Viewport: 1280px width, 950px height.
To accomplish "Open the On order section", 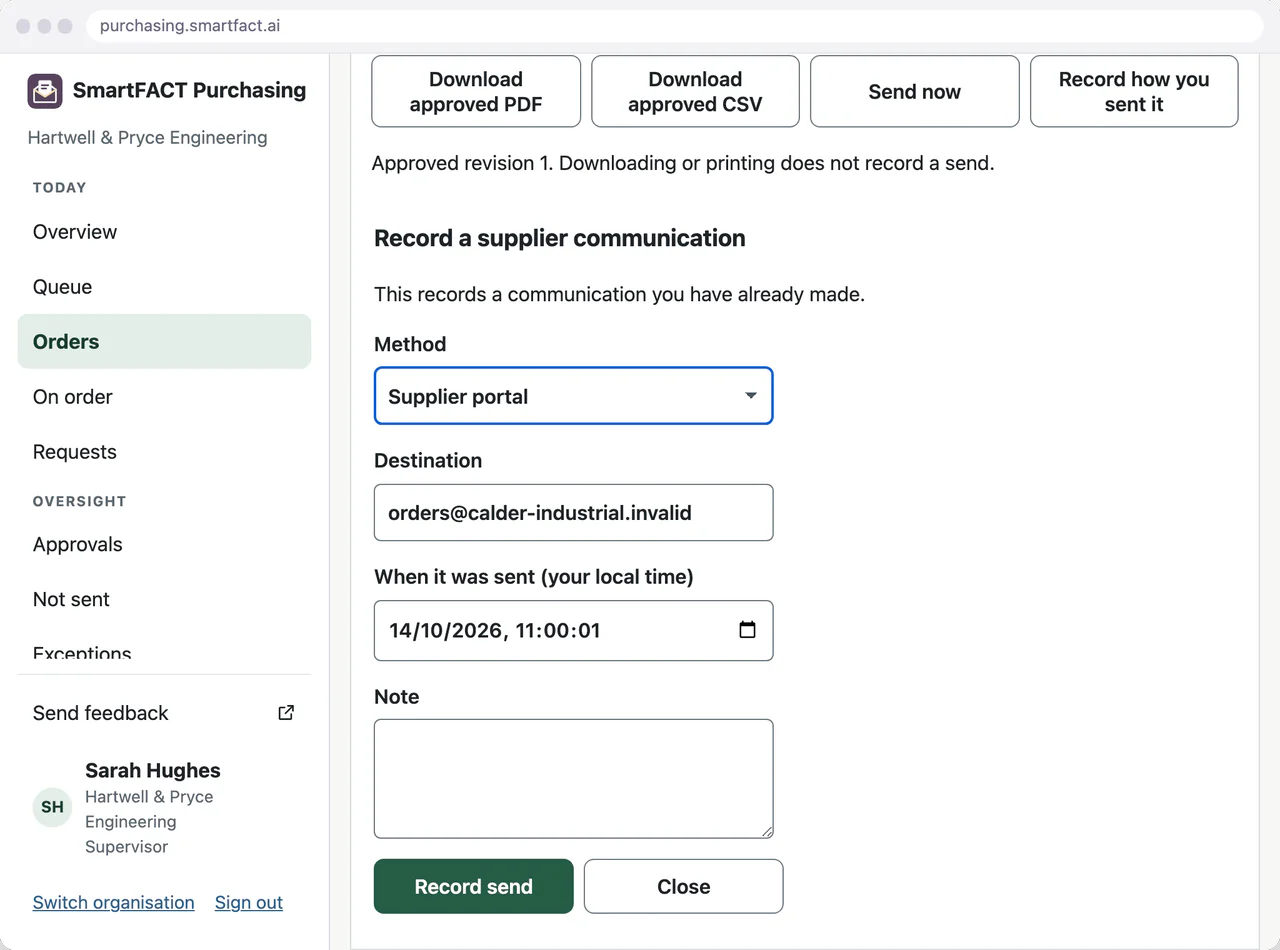I will pos(164,397).
